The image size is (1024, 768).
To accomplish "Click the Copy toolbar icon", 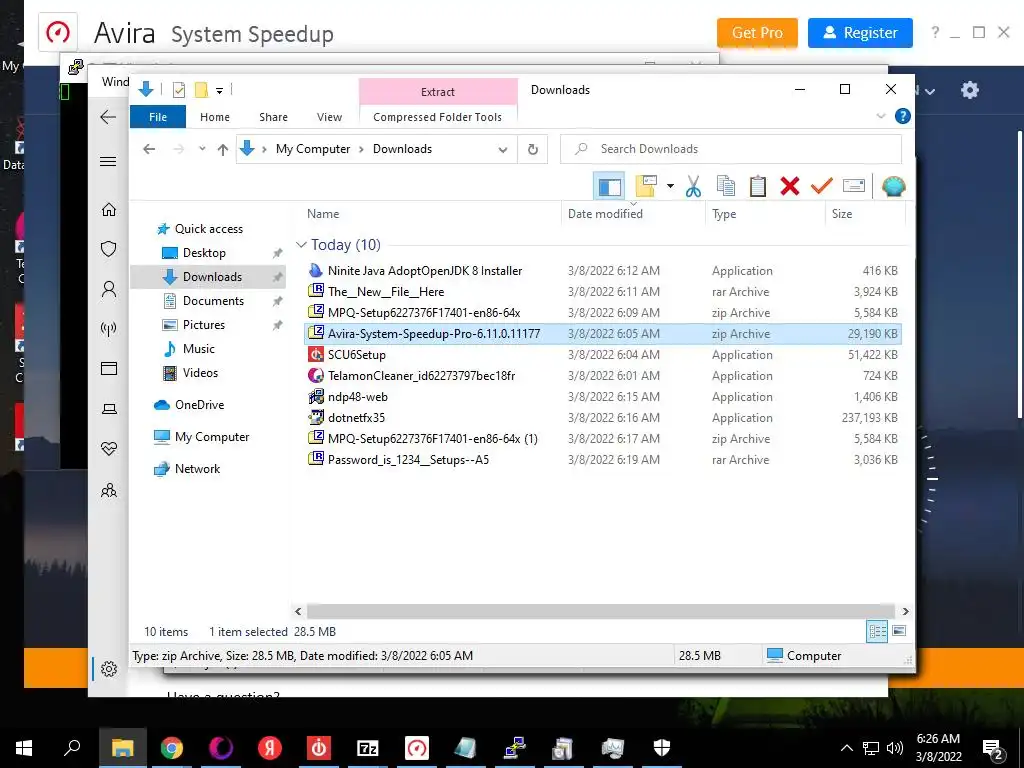I will (x=726, y=187).
